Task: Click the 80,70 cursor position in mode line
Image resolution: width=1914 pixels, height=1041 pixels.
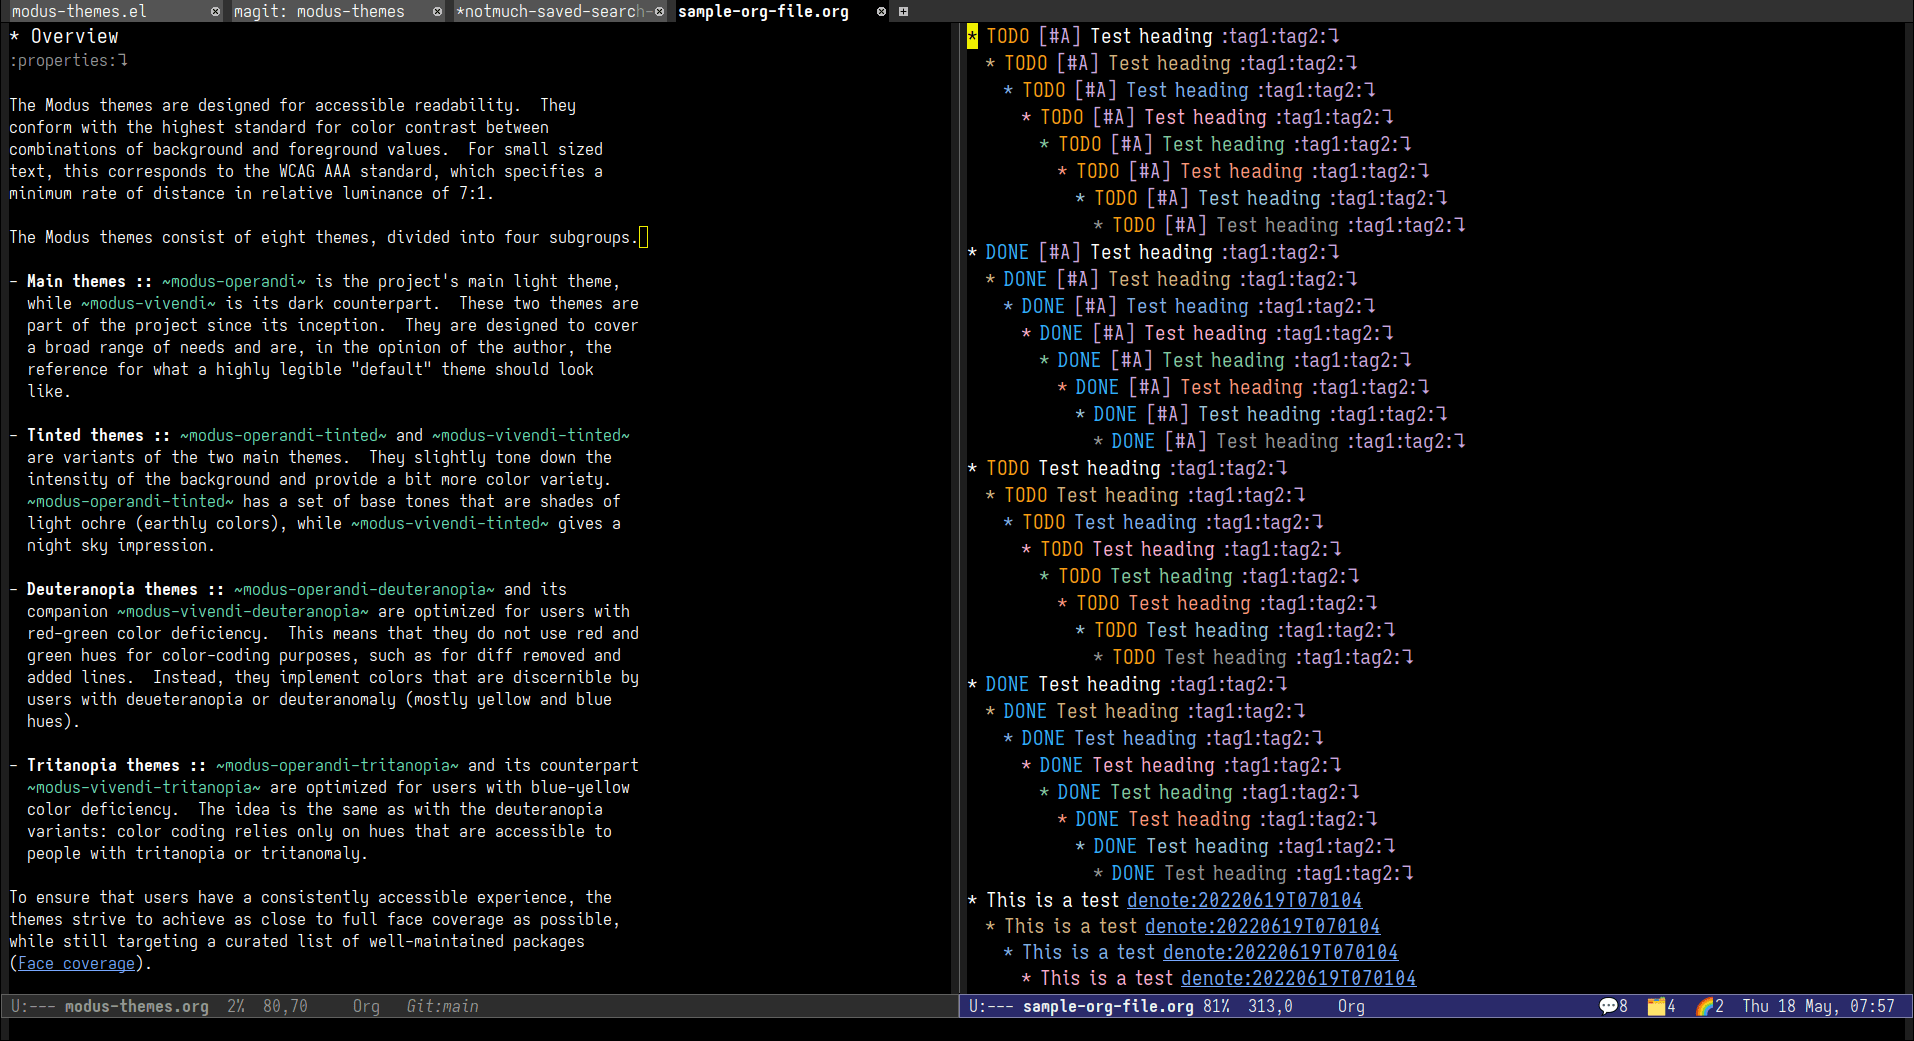Action: 285,1006
